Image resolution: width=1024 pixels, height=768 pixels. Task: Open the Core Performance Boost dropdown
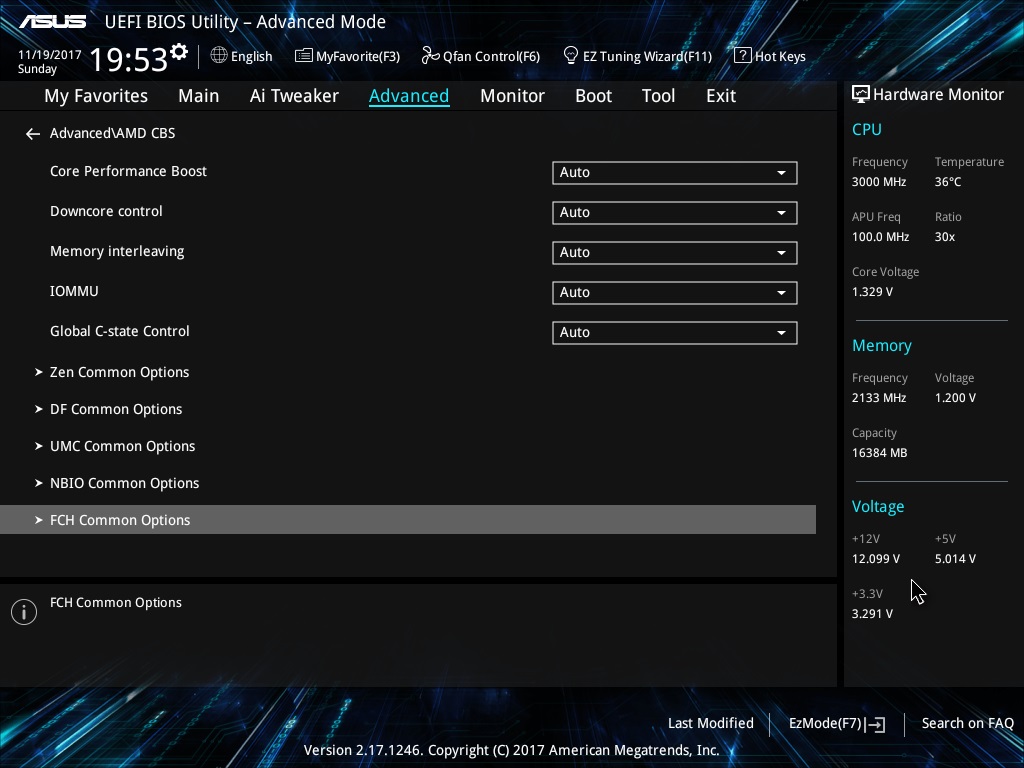point(675,172)
